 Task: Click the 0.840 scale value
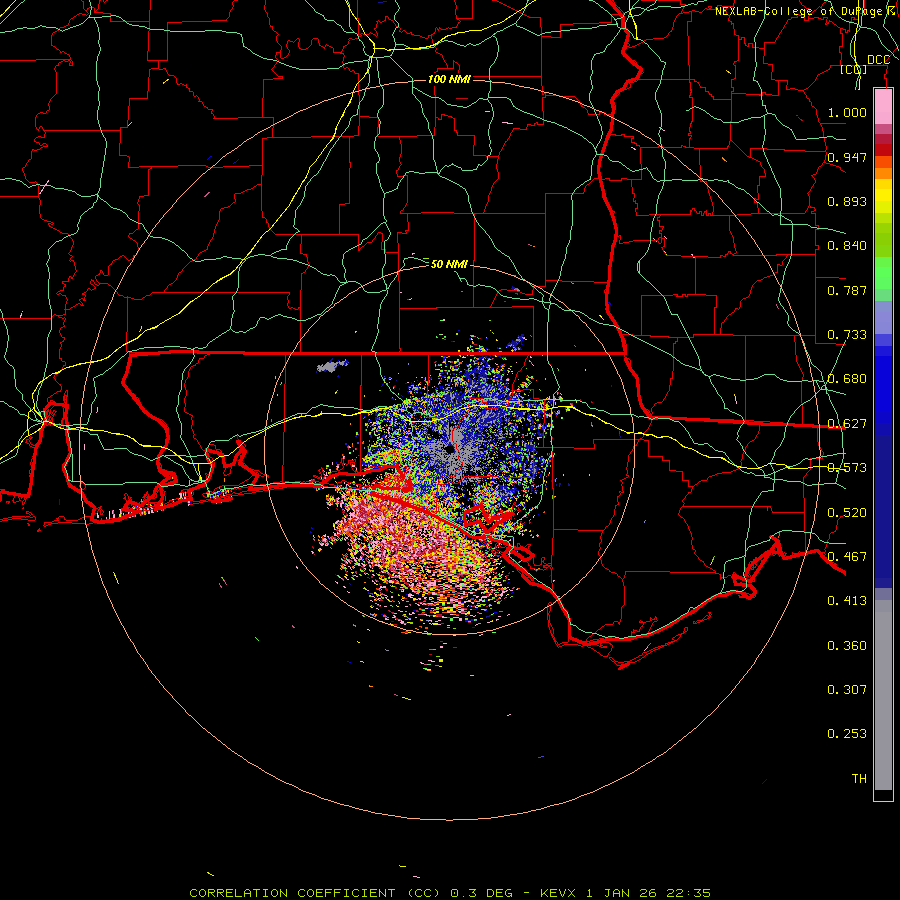click(x=847, y=246)
